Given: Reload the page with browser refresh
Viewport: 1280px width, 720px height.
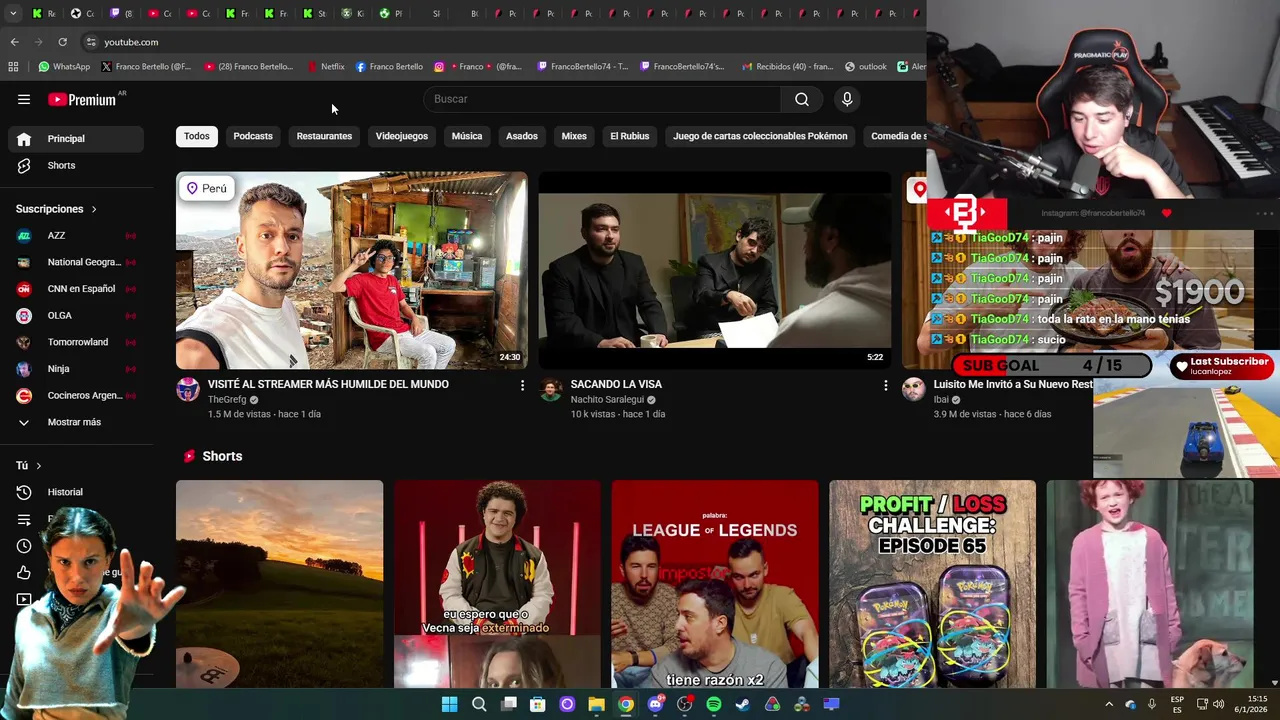Looking at the screenshot, I should click(62, 42).
